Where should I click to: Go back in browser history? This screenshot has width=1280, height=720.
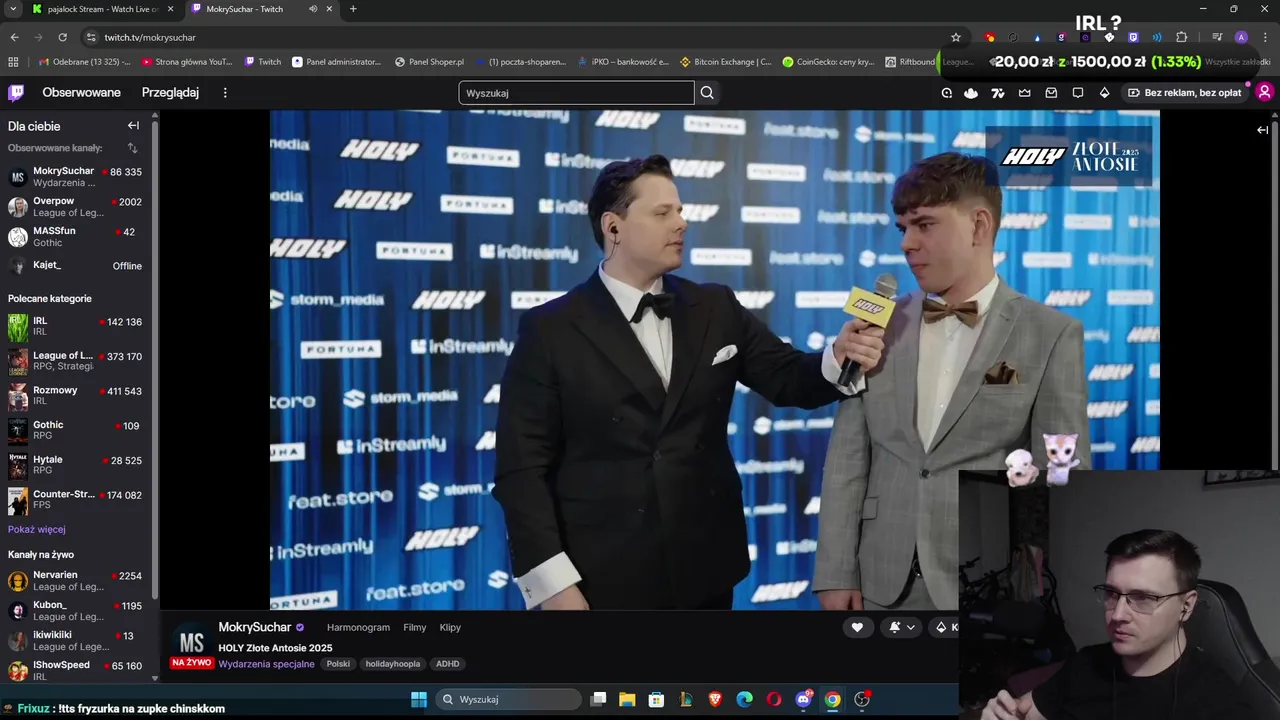pyautogui.click(x=14, y=37)
